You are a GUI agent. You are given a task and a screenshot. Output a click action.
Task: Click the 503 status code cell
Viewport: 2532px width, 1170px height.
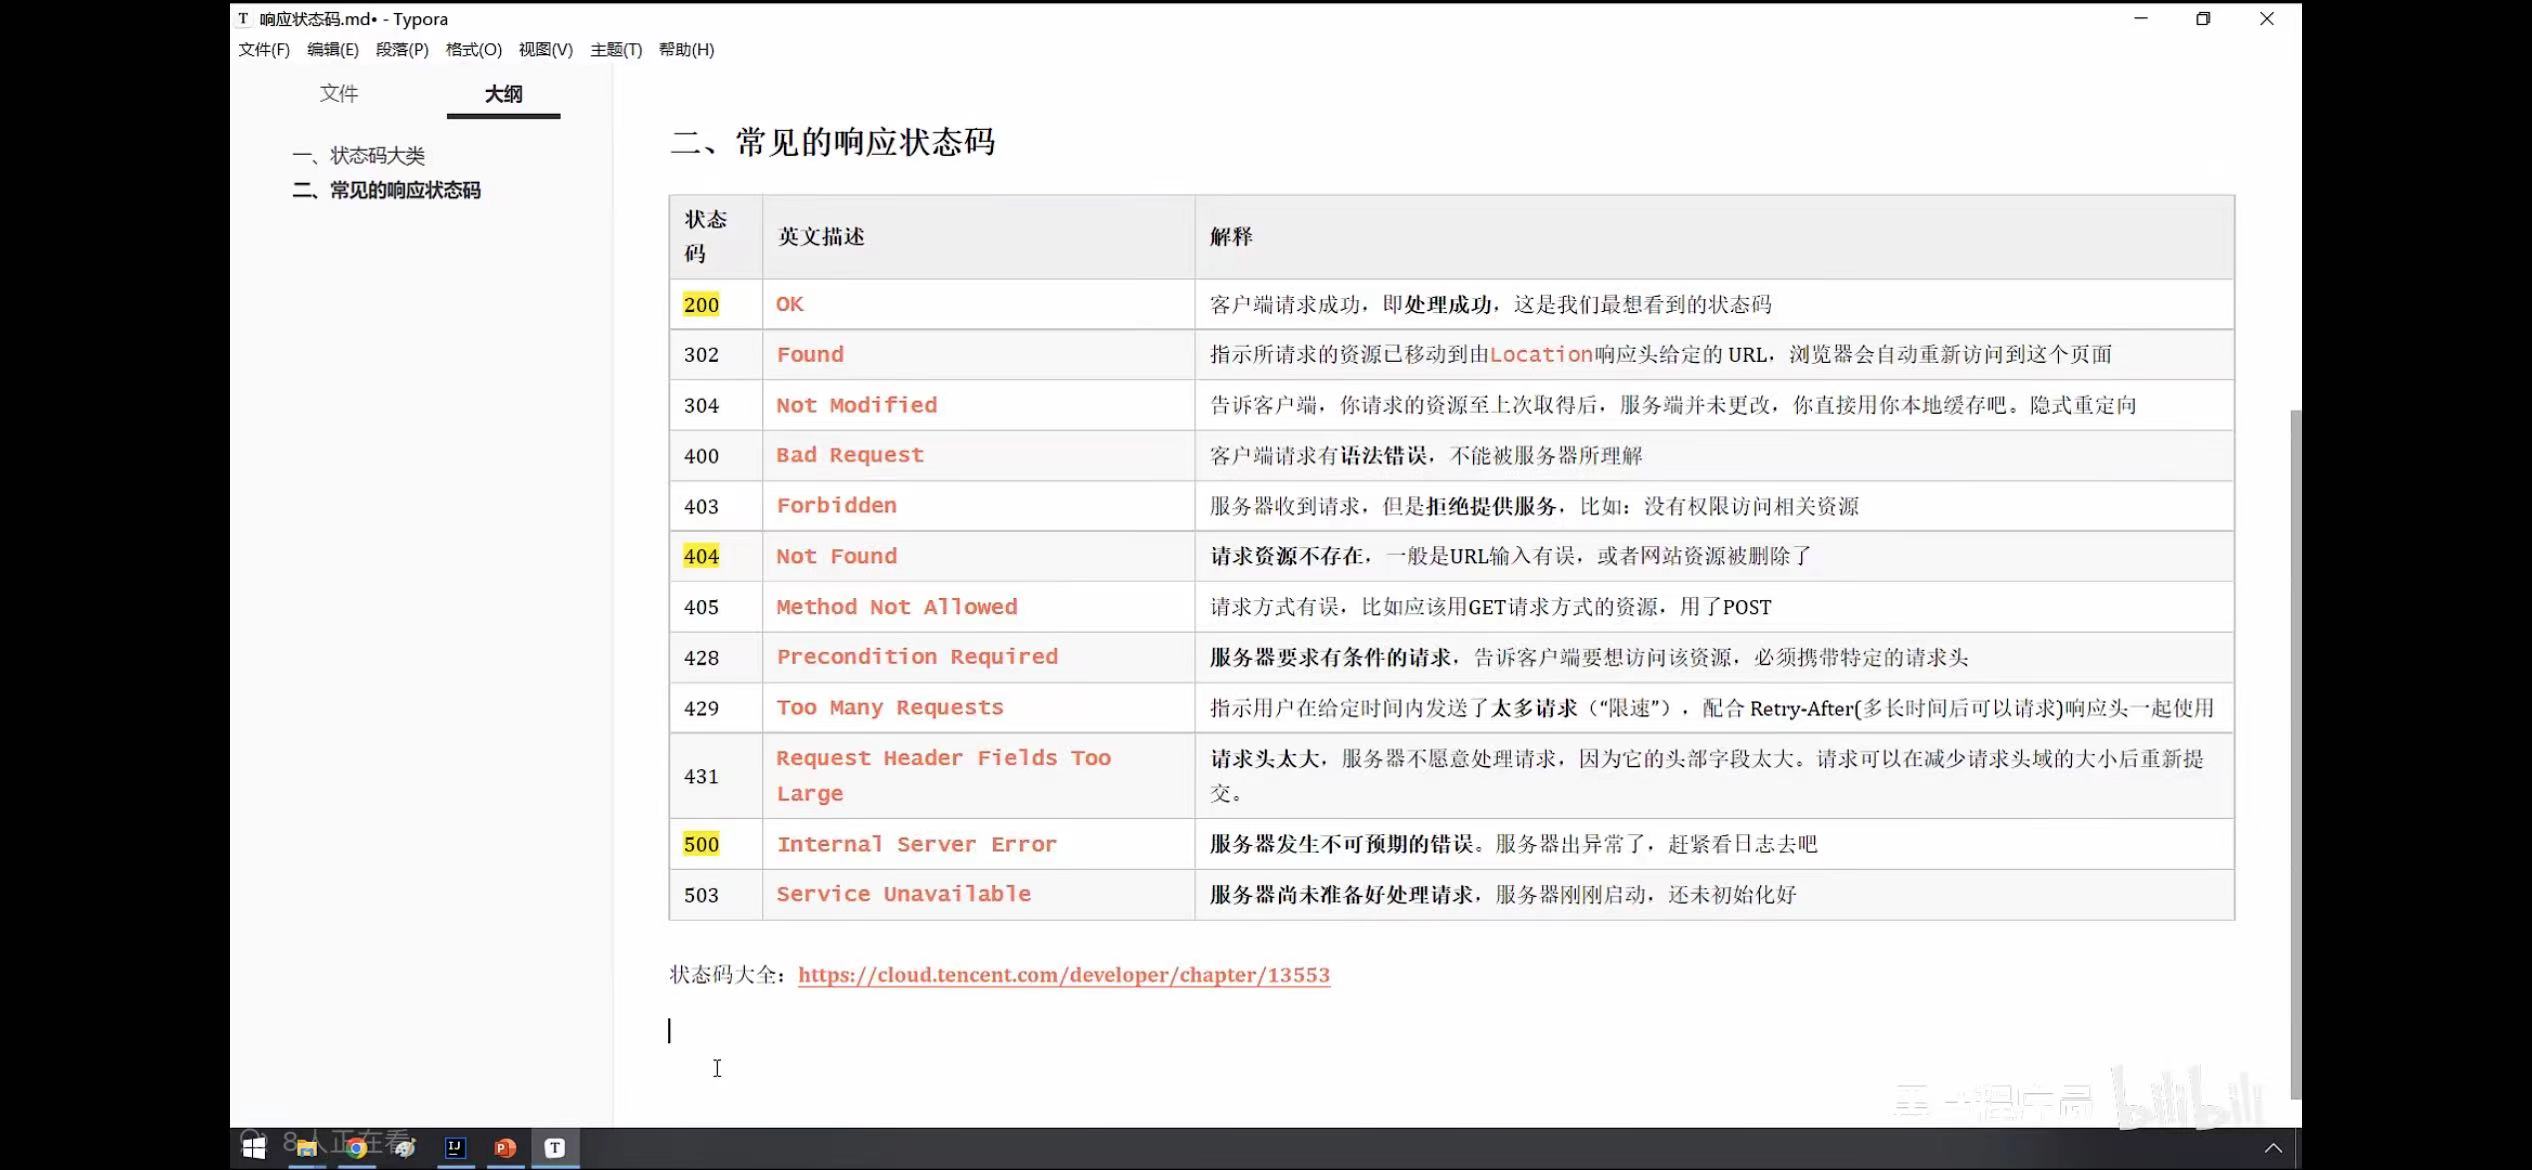click(716, 895)
